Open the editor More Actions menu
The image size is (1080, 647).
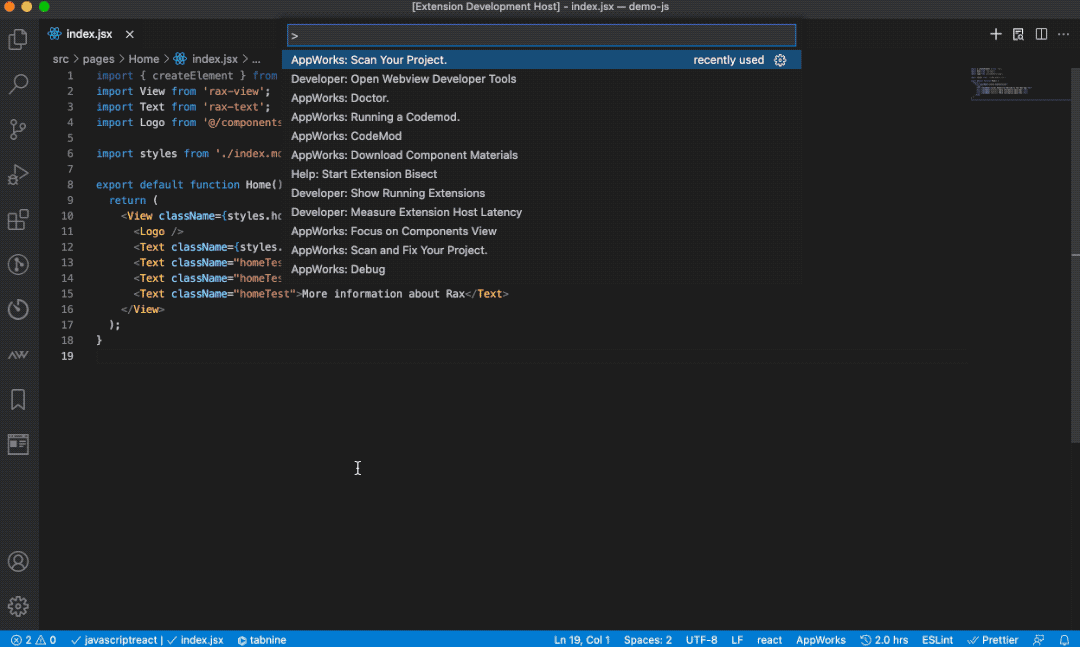coord(1063,34)
